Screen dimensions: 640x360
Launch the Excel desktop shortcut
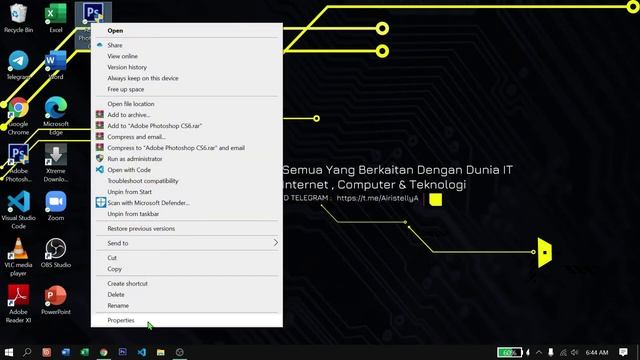tap(56, 18)
